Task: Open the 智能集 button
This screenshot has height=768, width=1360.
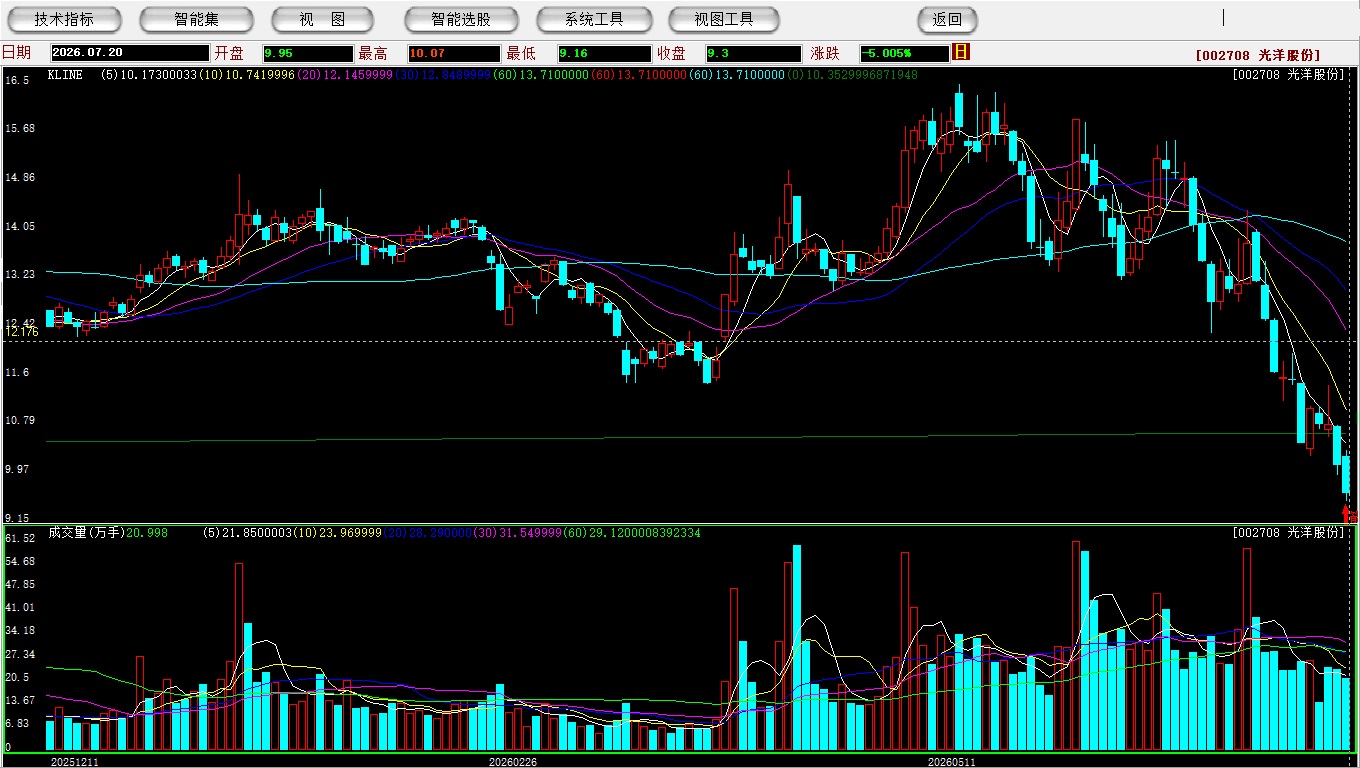Action: point(196,19)
